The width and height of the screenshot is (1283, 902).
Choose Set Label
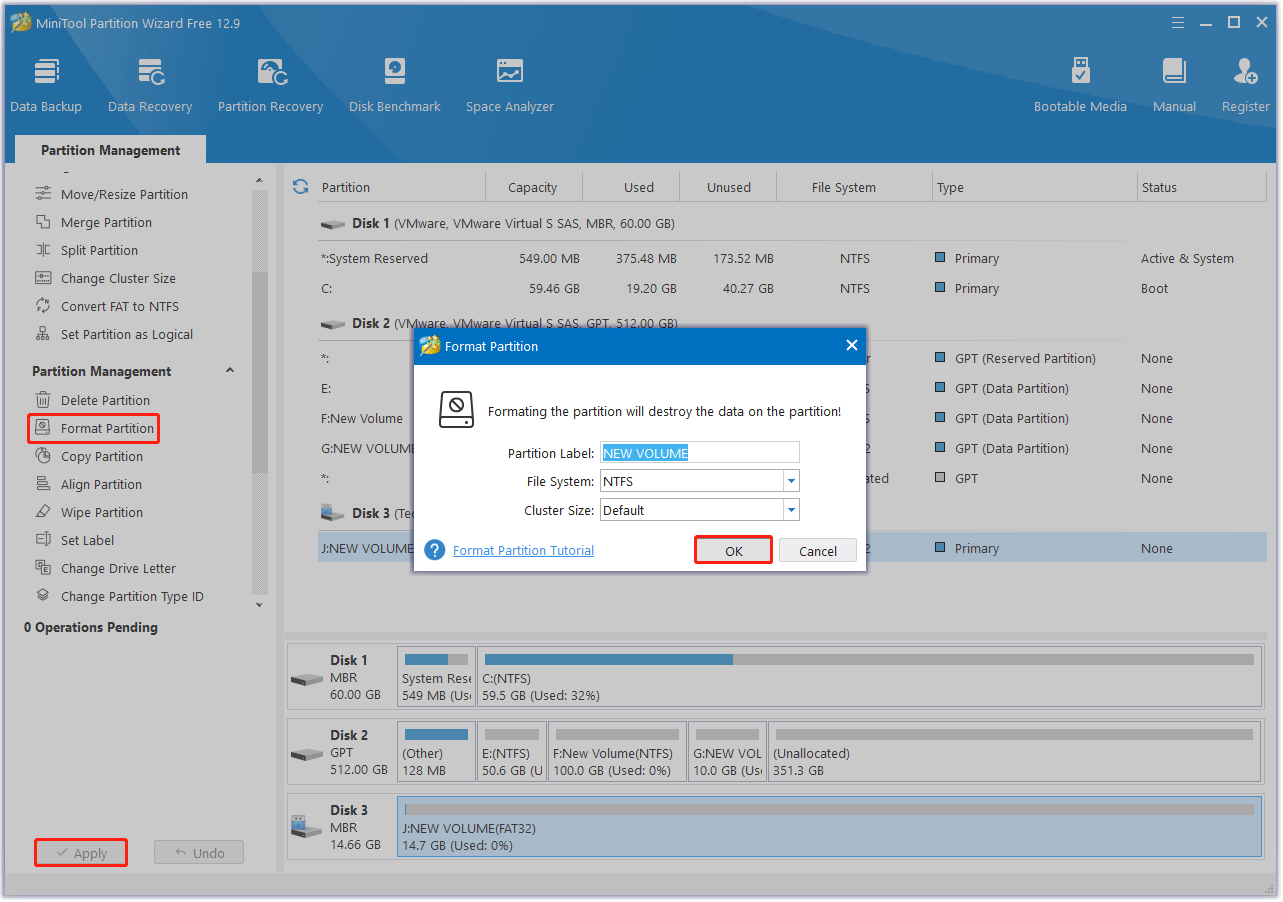click(x=87, y=540)
